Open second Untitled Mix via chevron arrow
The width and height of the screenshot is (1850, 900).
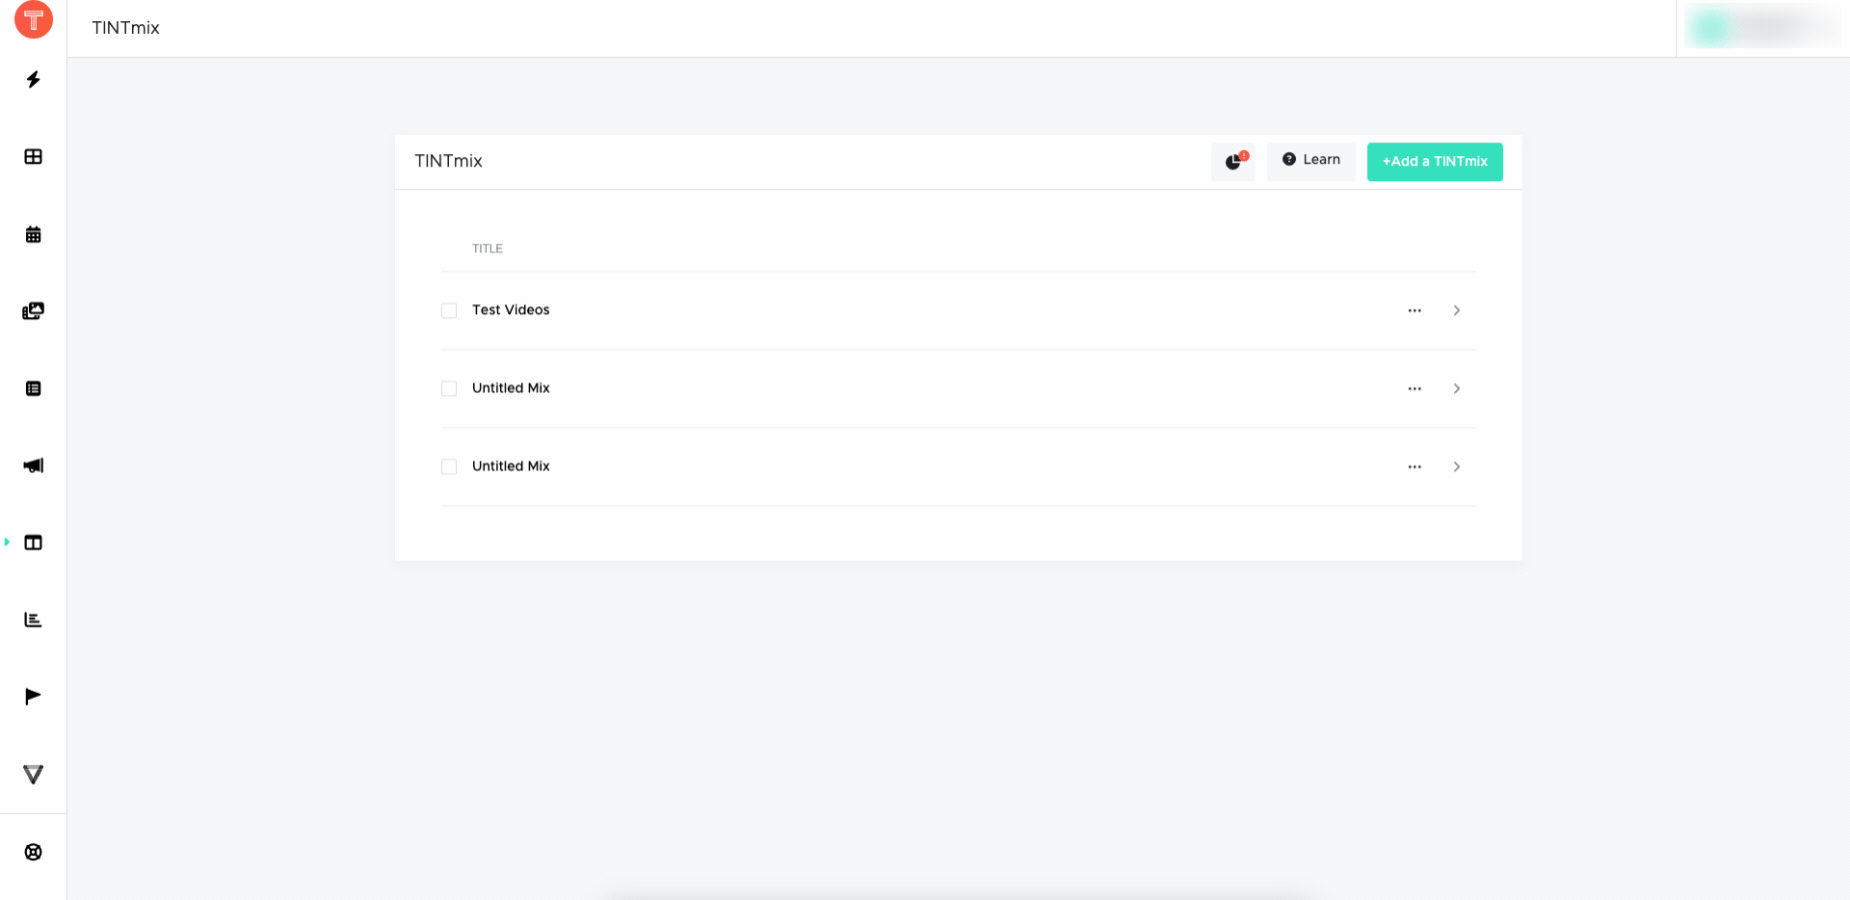click(1457, 467)
